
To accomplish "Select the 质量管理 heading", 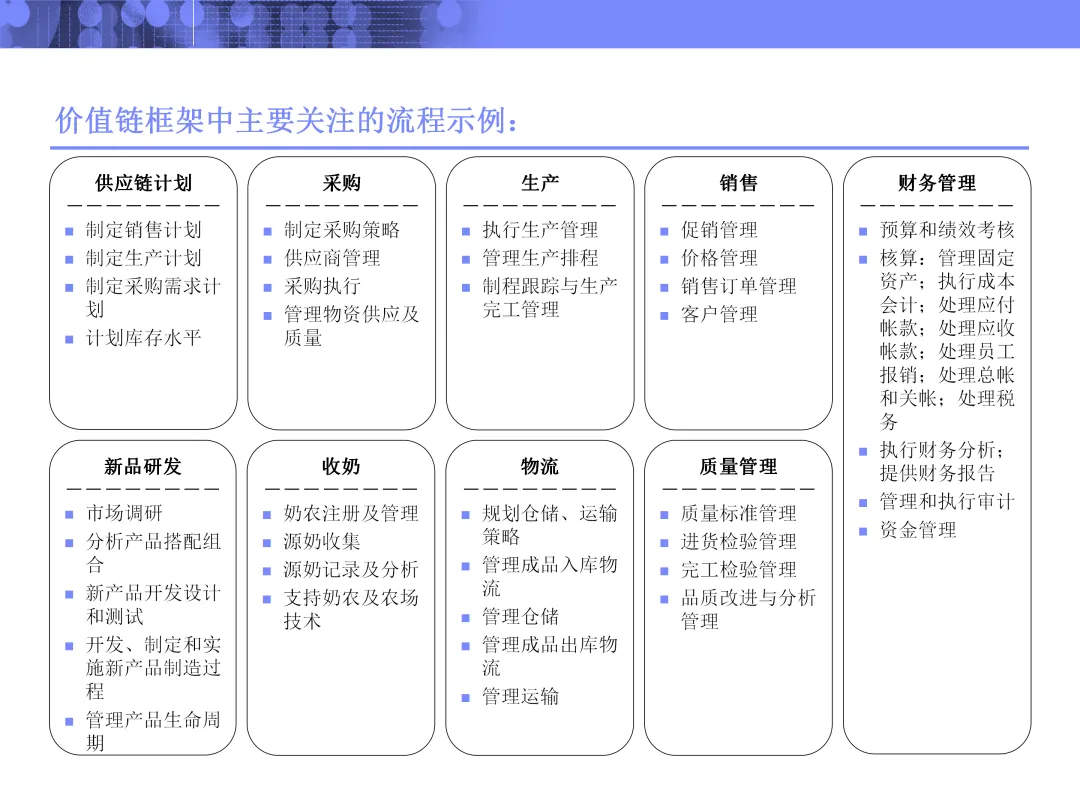I will point(738,467).
